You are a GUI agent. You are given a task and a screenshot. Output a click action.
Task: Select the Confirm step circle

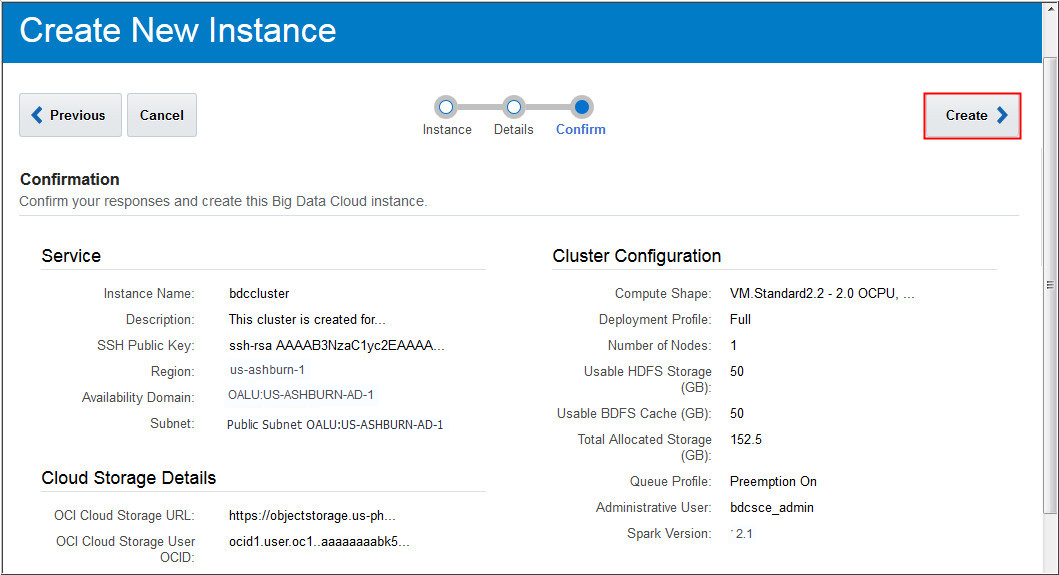pyautogui.click(x=582, y=107)
